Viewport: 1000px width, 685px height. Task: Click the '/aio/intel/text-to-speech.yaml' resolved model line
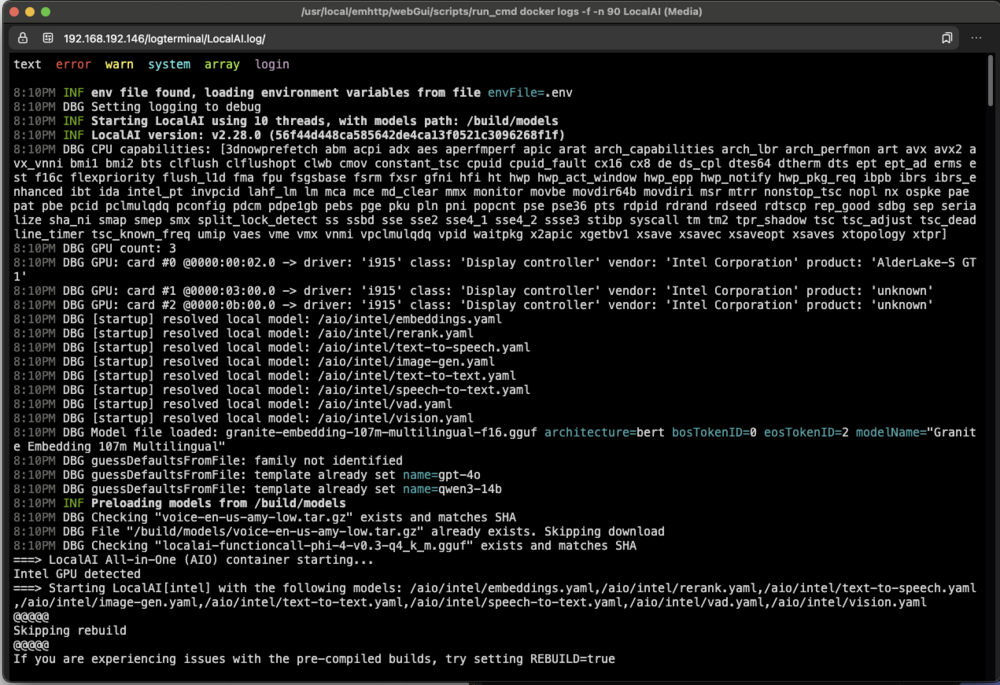click(272, 348)
